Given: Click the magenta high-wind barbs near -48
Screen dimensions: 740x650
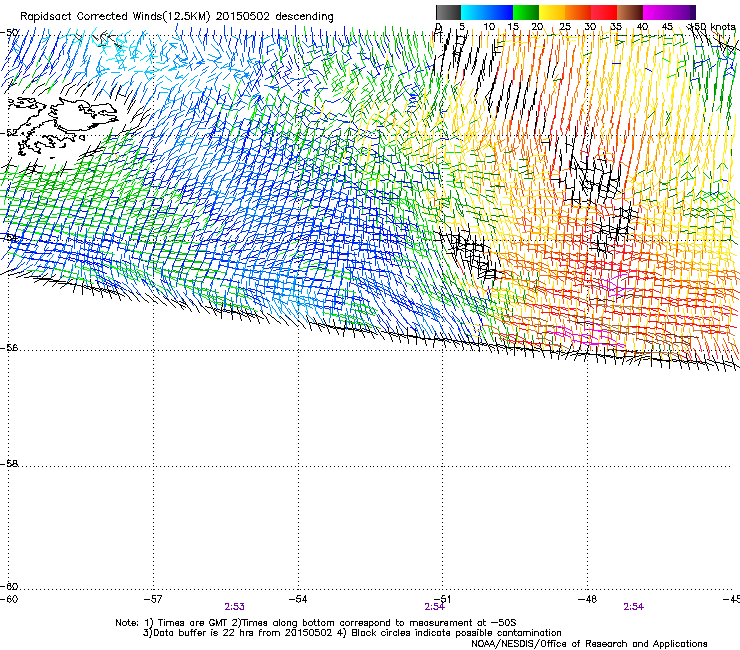Looking at the screenshot, I should 585,335.
